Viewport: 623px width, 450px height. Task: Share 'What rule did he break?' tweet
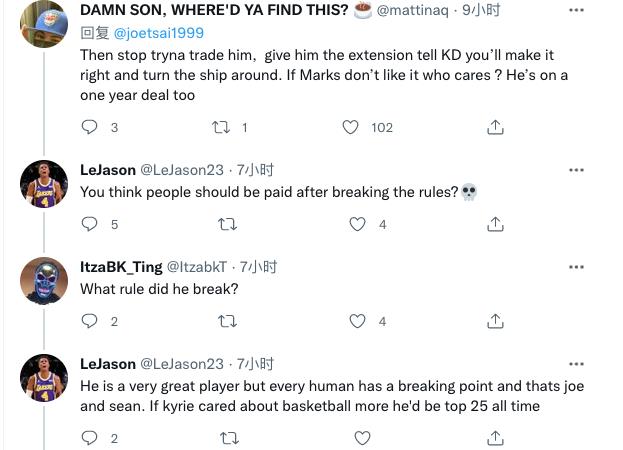click(x=495, y=321)
